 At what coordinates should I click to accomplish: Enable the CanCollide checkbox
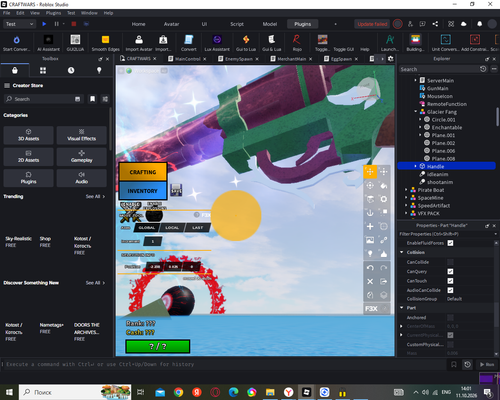[x=450, y=262]
